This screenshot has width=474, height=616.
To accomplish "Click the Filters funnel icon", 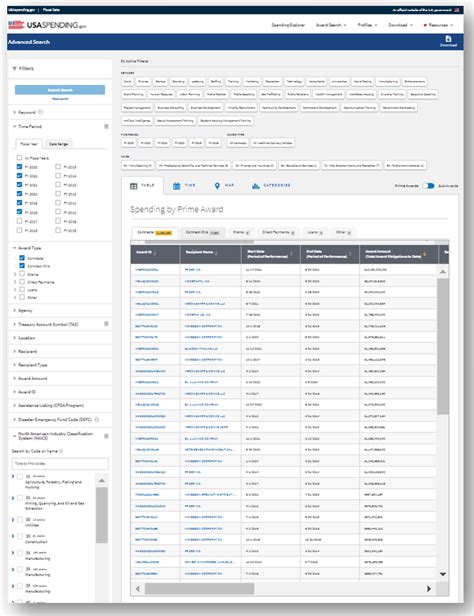I will (x=15, y=69).
